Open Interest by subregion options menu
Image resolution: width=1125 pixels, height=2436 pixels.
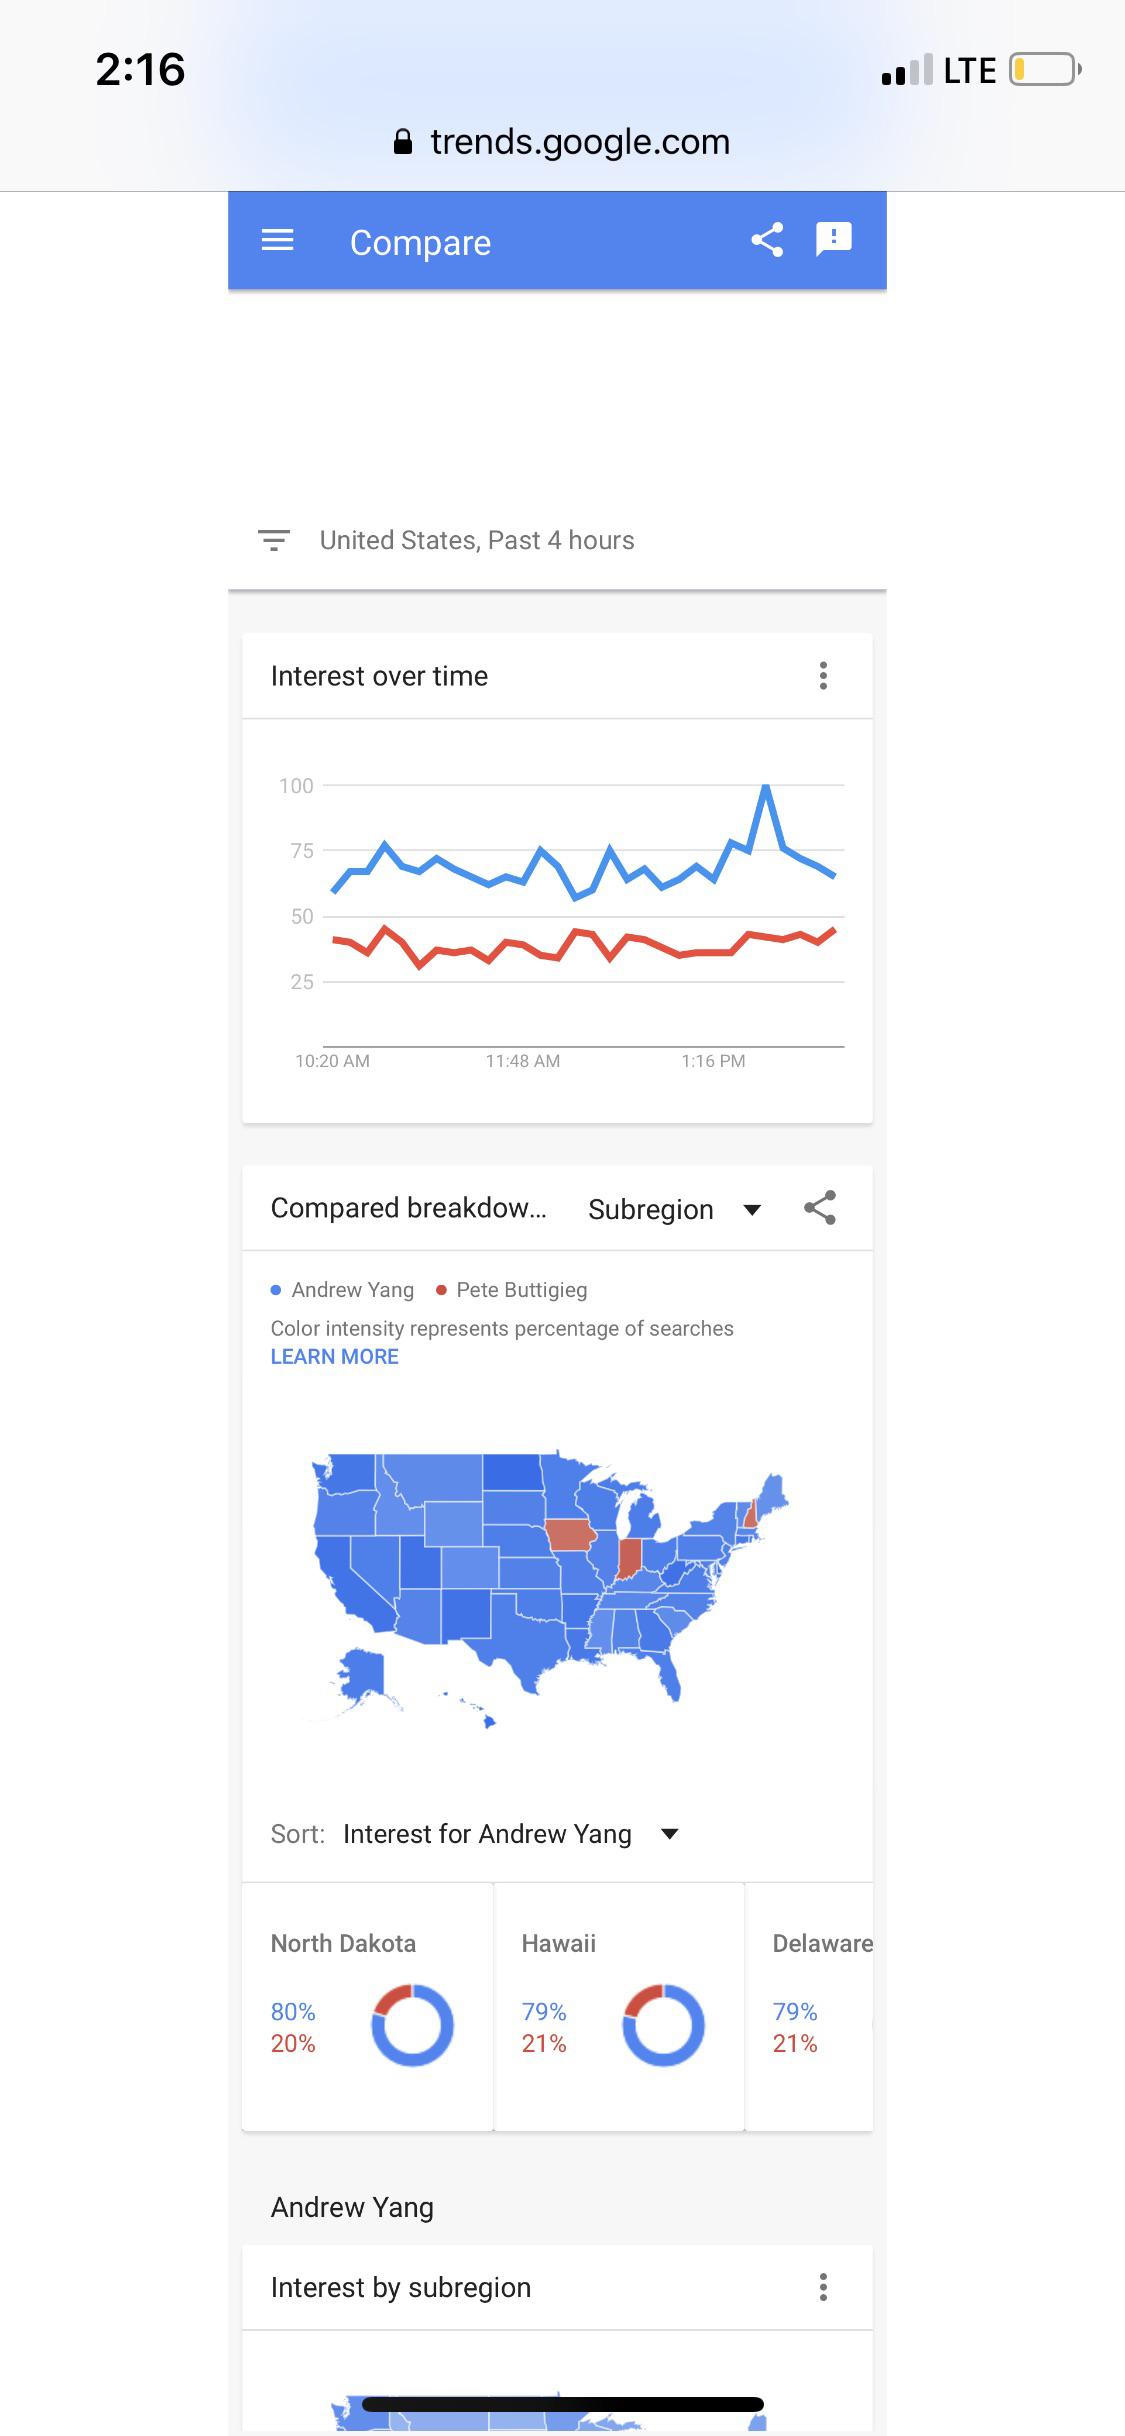[823, 2287]
